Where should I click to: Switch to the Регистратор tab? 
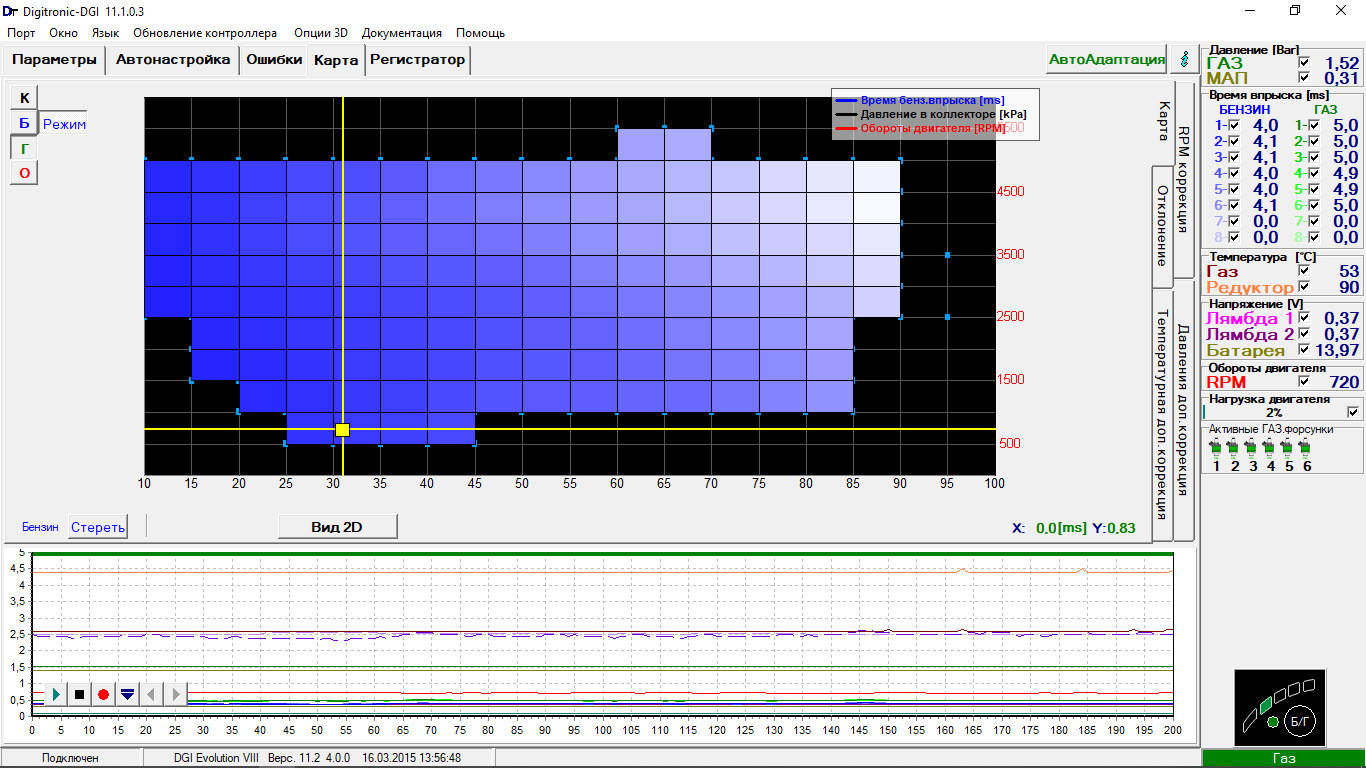click(x=417, y=59)
